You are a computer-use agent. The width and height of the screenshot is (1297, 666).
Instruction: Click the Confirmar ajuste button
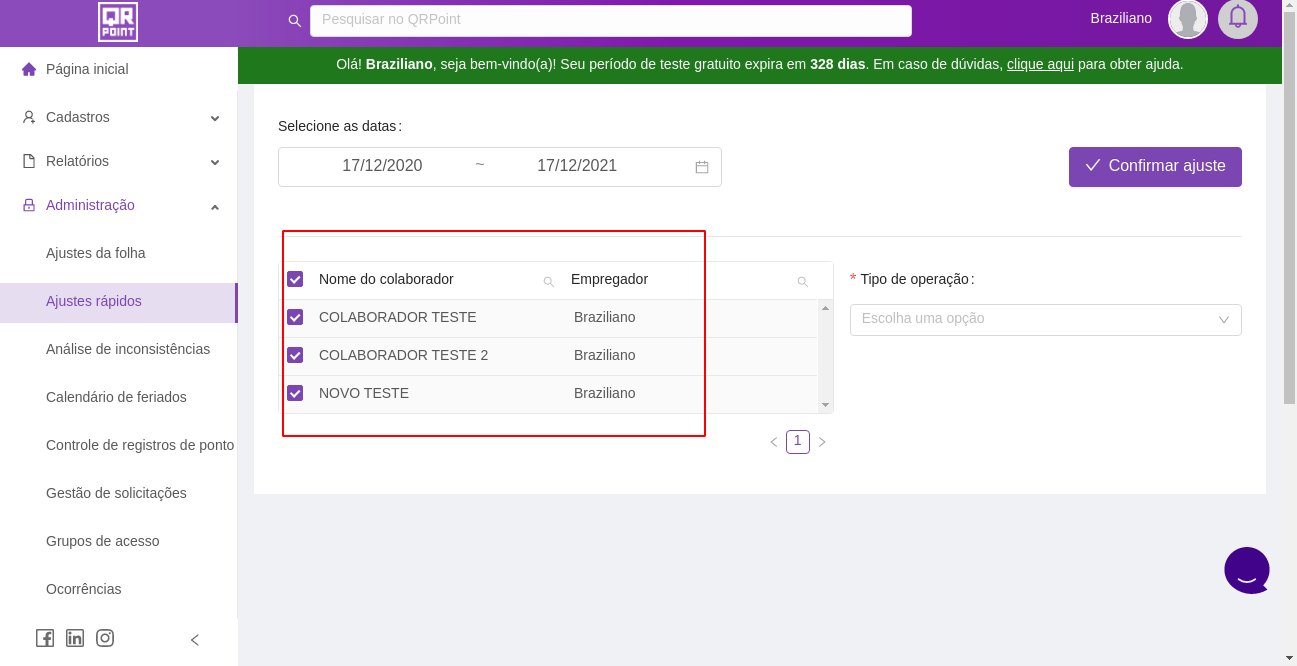(x=1155, y=167)
